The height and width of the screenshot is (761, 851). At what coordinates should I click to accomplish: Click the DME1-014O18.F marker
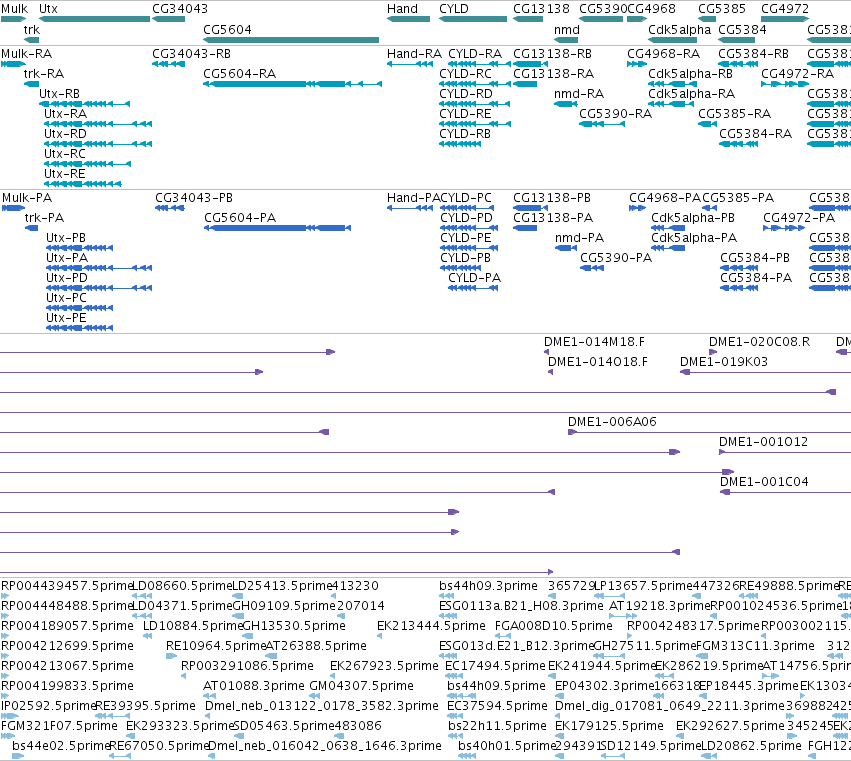point(550,372)
